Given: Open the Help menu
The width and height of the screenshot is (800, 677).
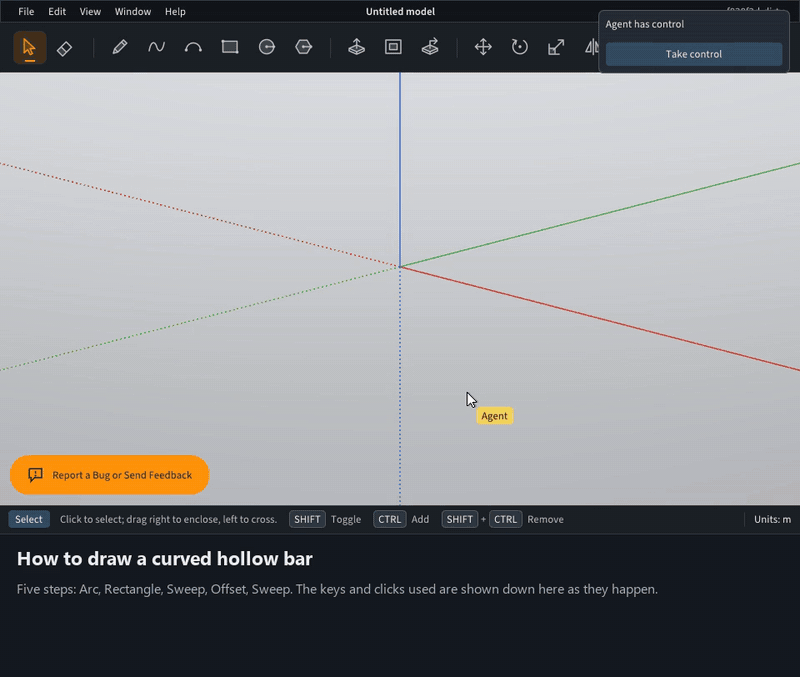Looking at the screenshot, I should (175, 11).
